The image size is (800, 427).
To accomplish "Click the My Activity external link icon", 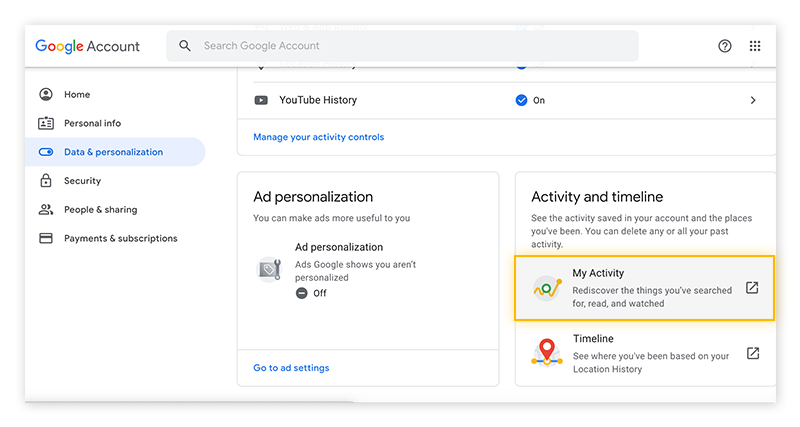I will (752, 288).
